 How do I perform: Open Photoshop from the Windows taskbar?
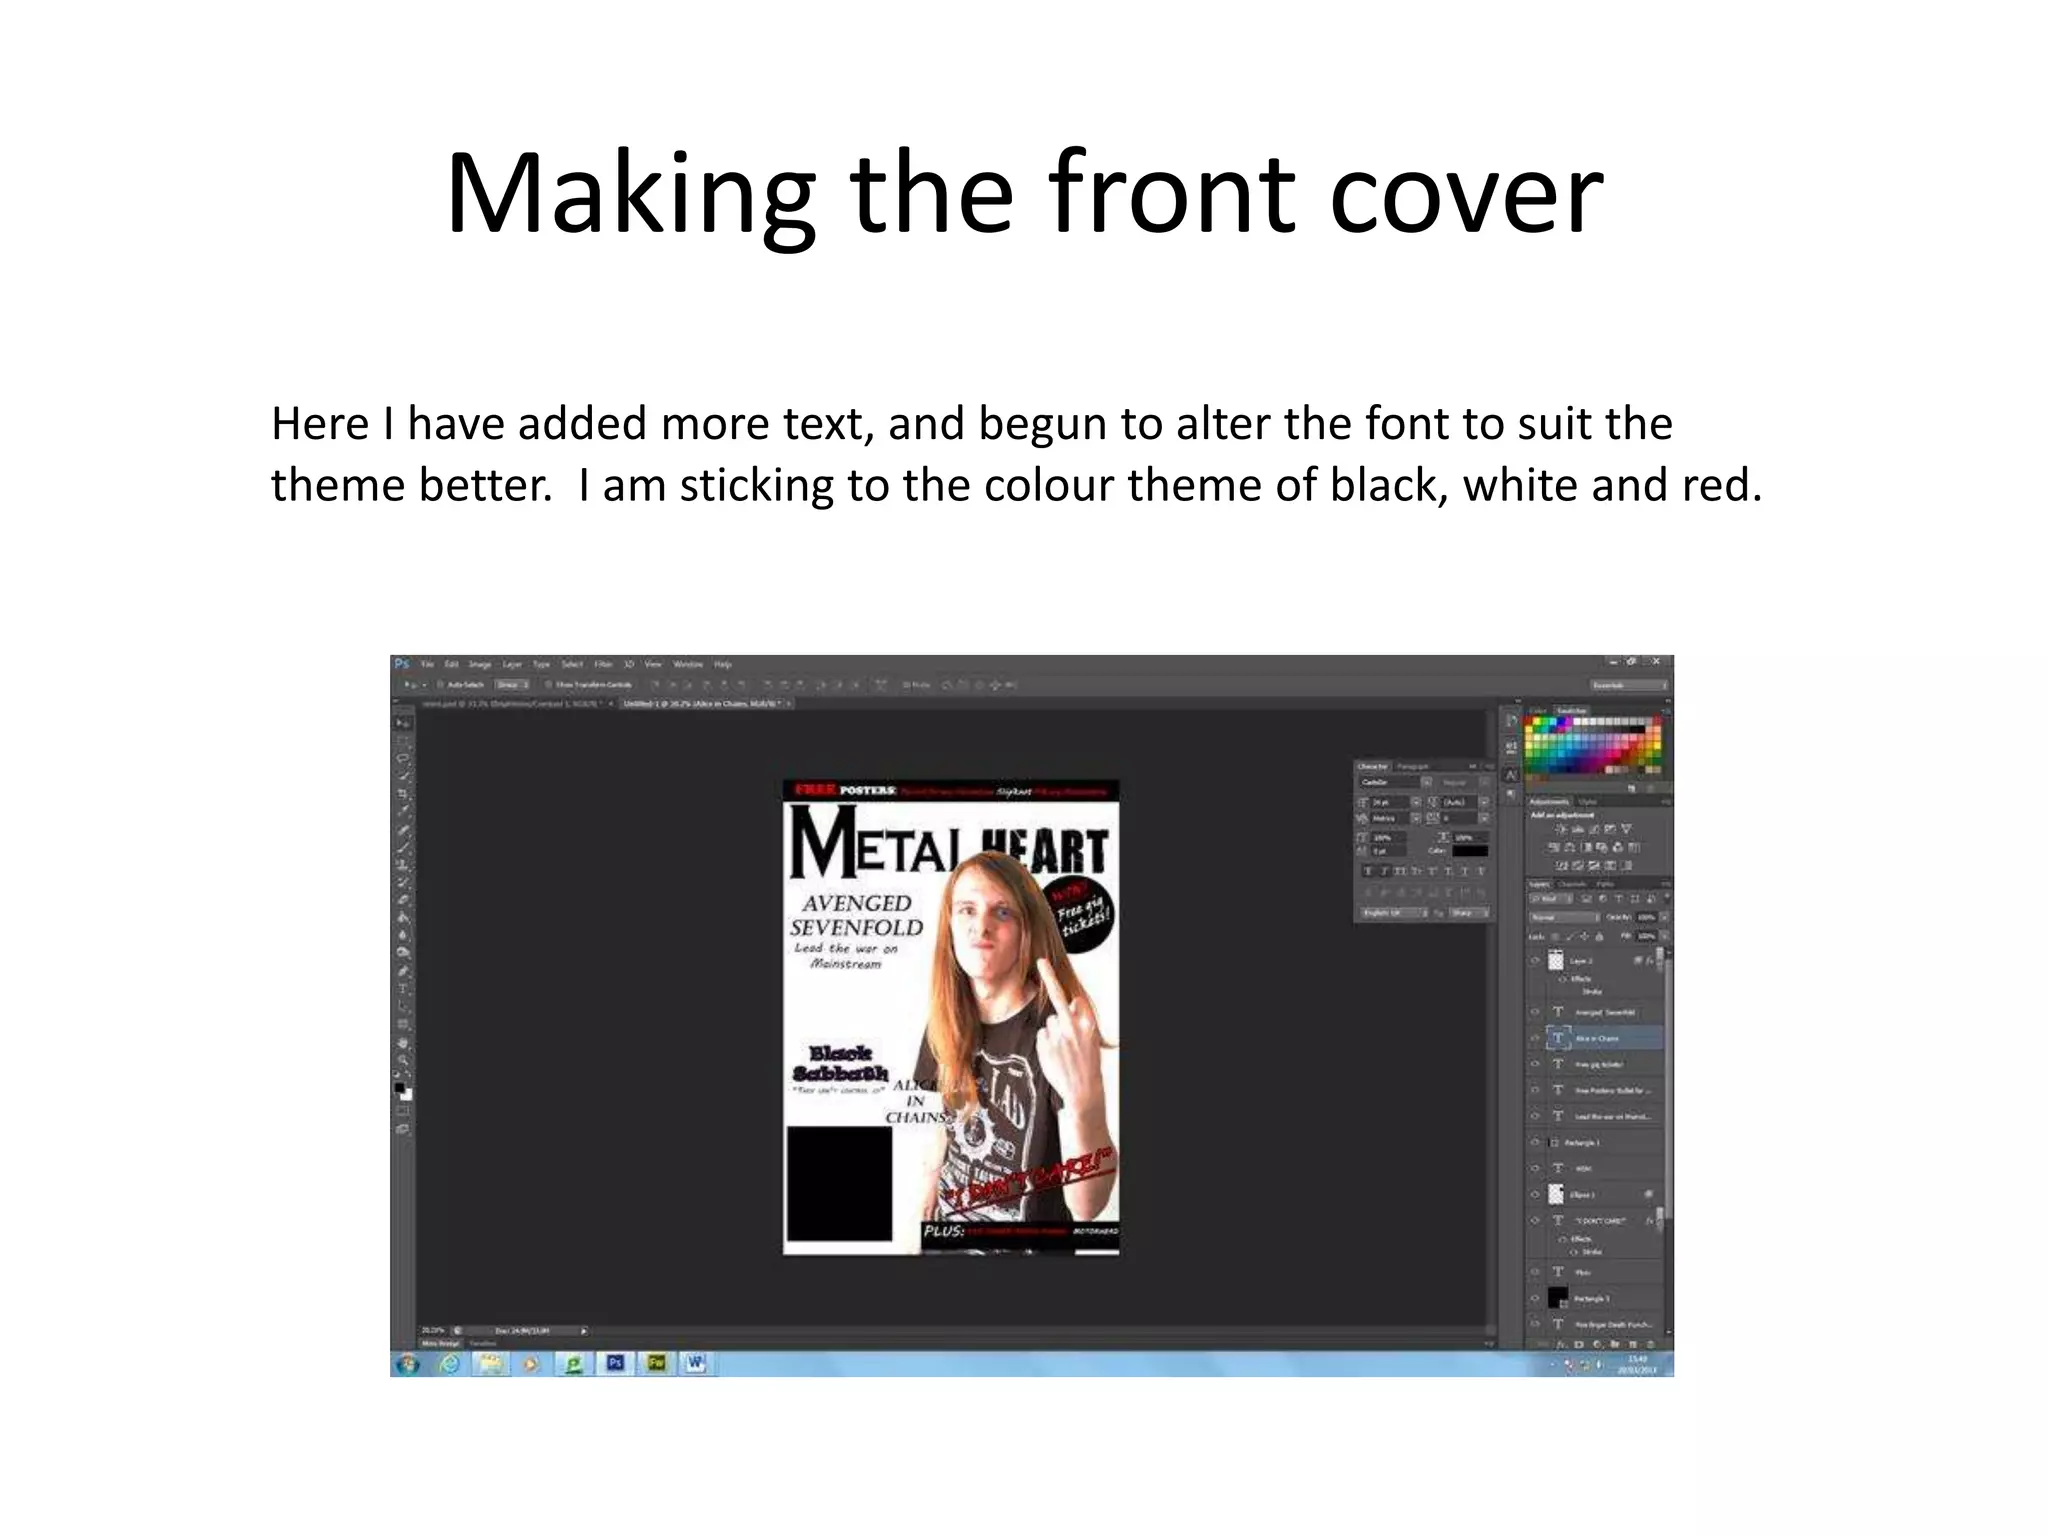click(x=615, y=1363)
